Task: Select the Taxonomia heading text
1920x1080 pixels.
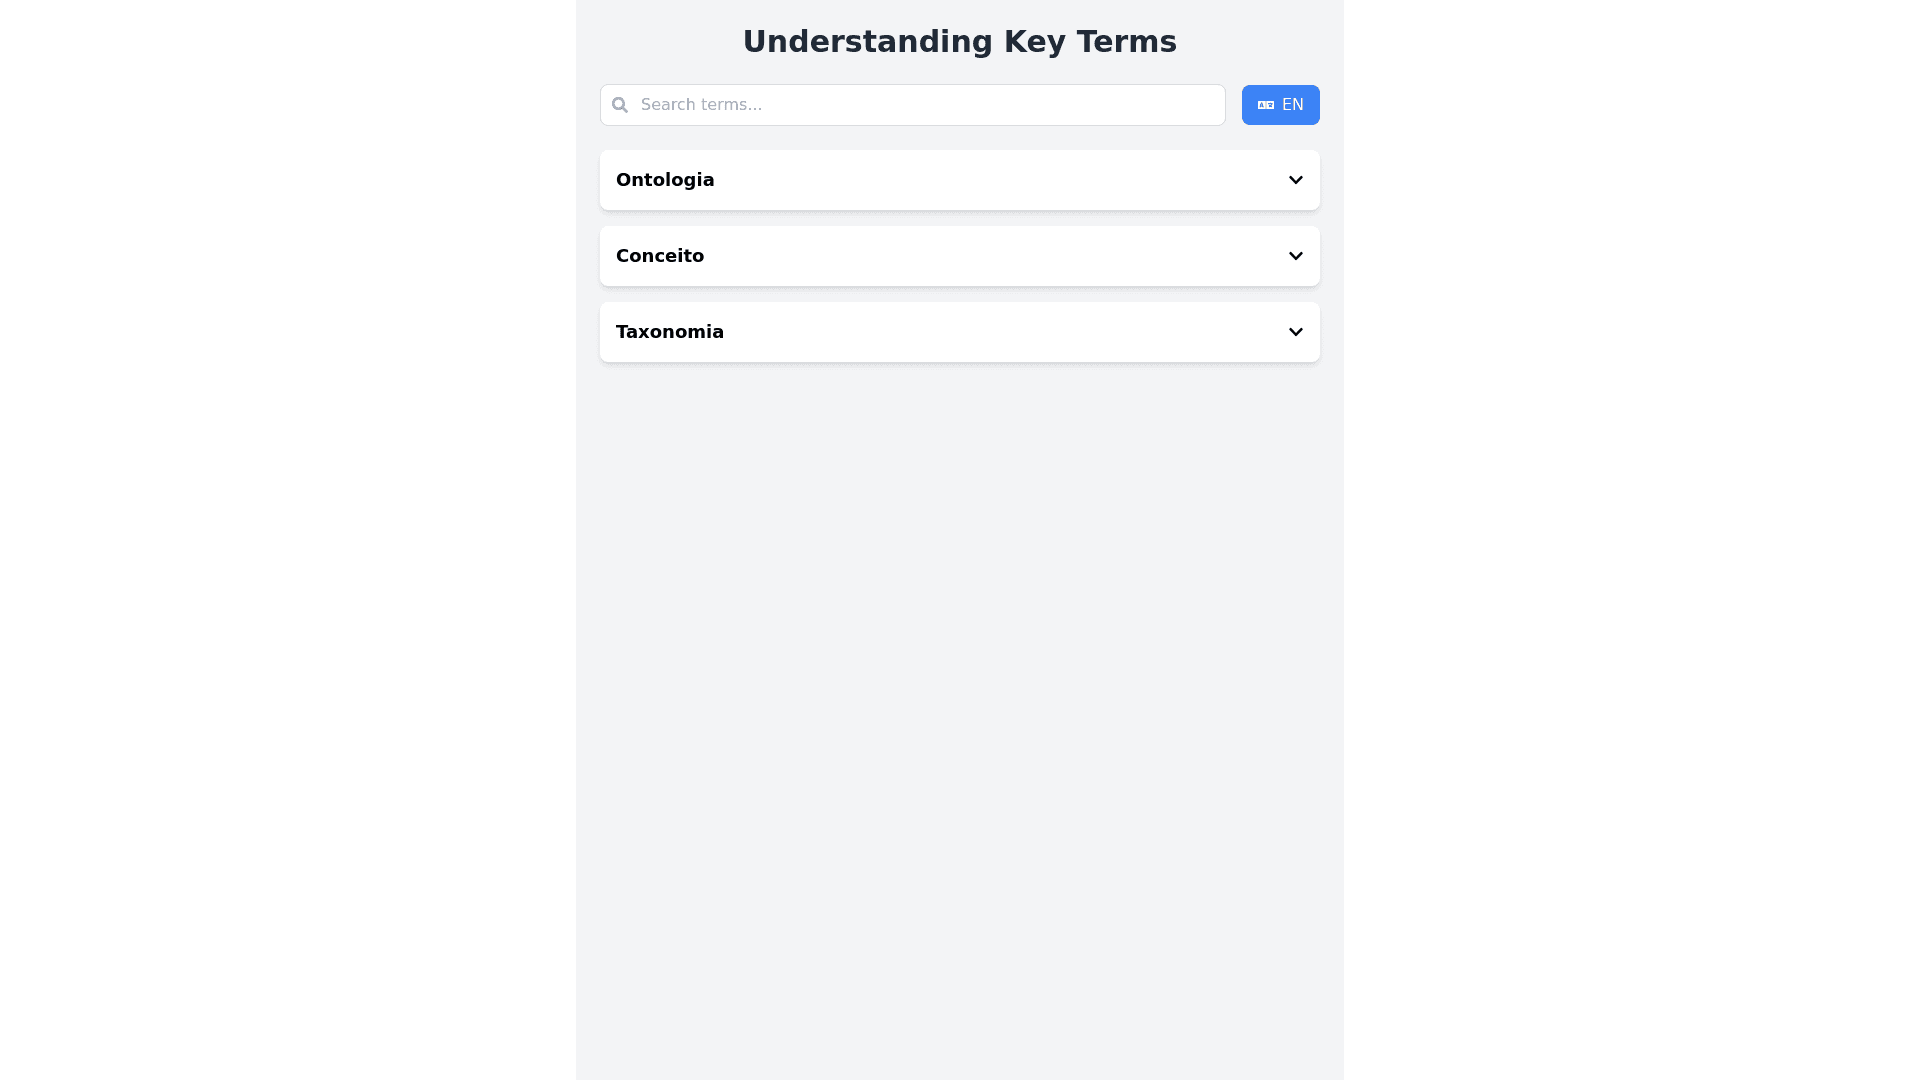Action: (x=670, y=332)
